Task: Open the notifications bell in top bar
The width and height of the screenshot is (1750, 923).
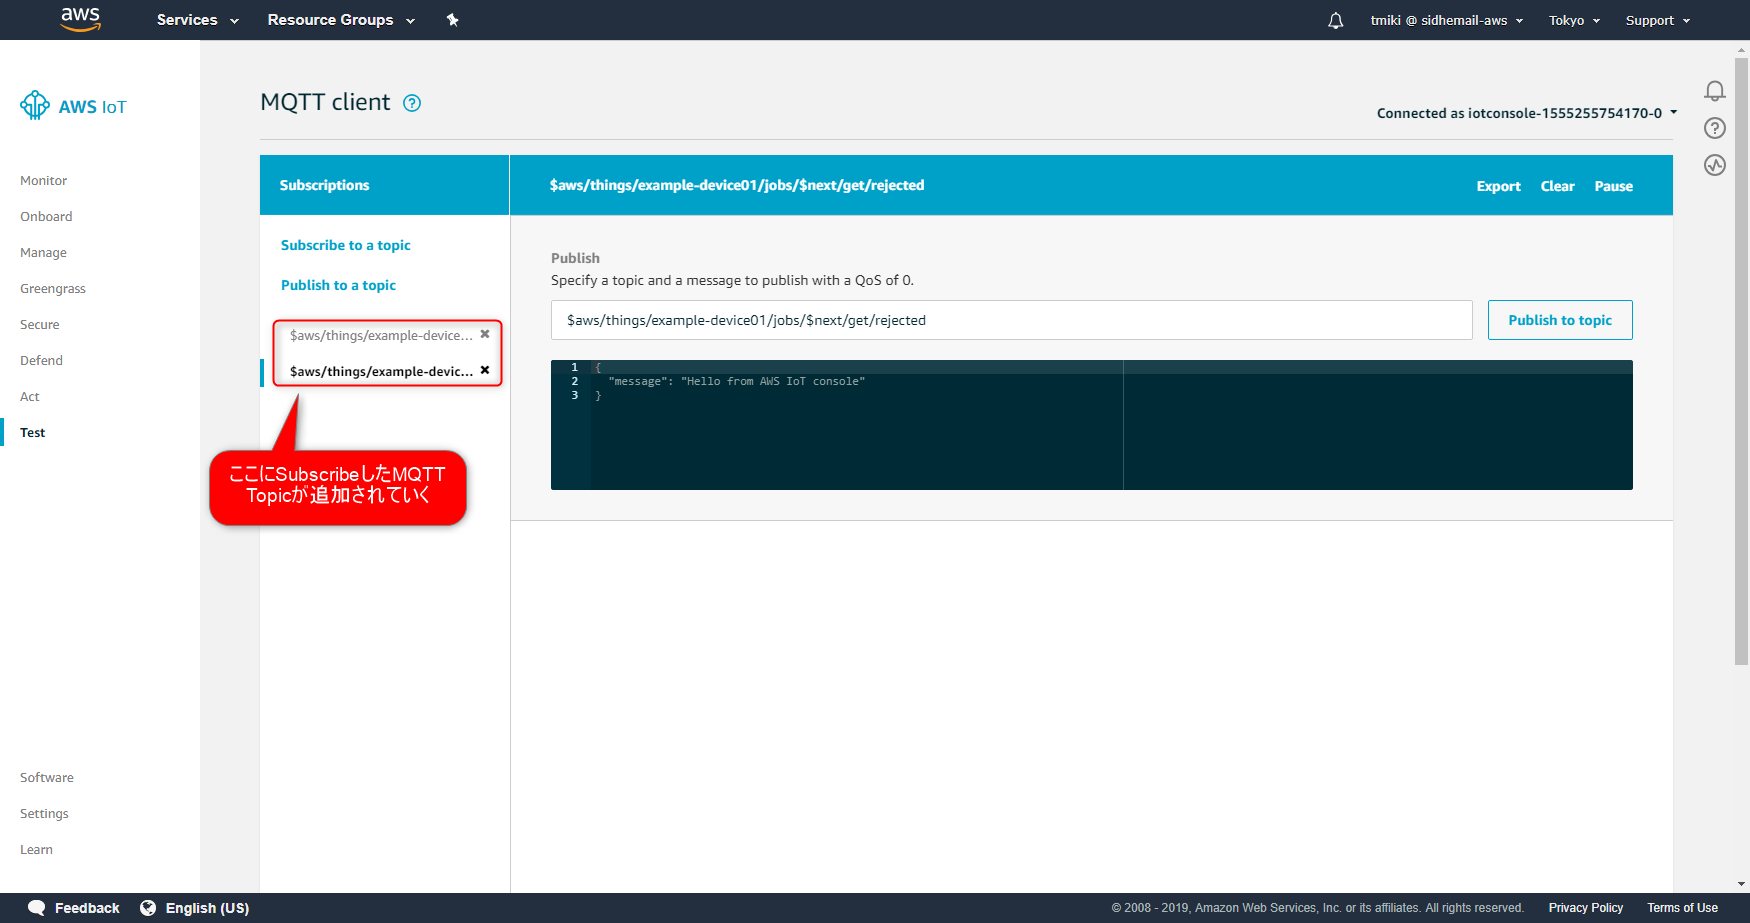Action: 1335,20
